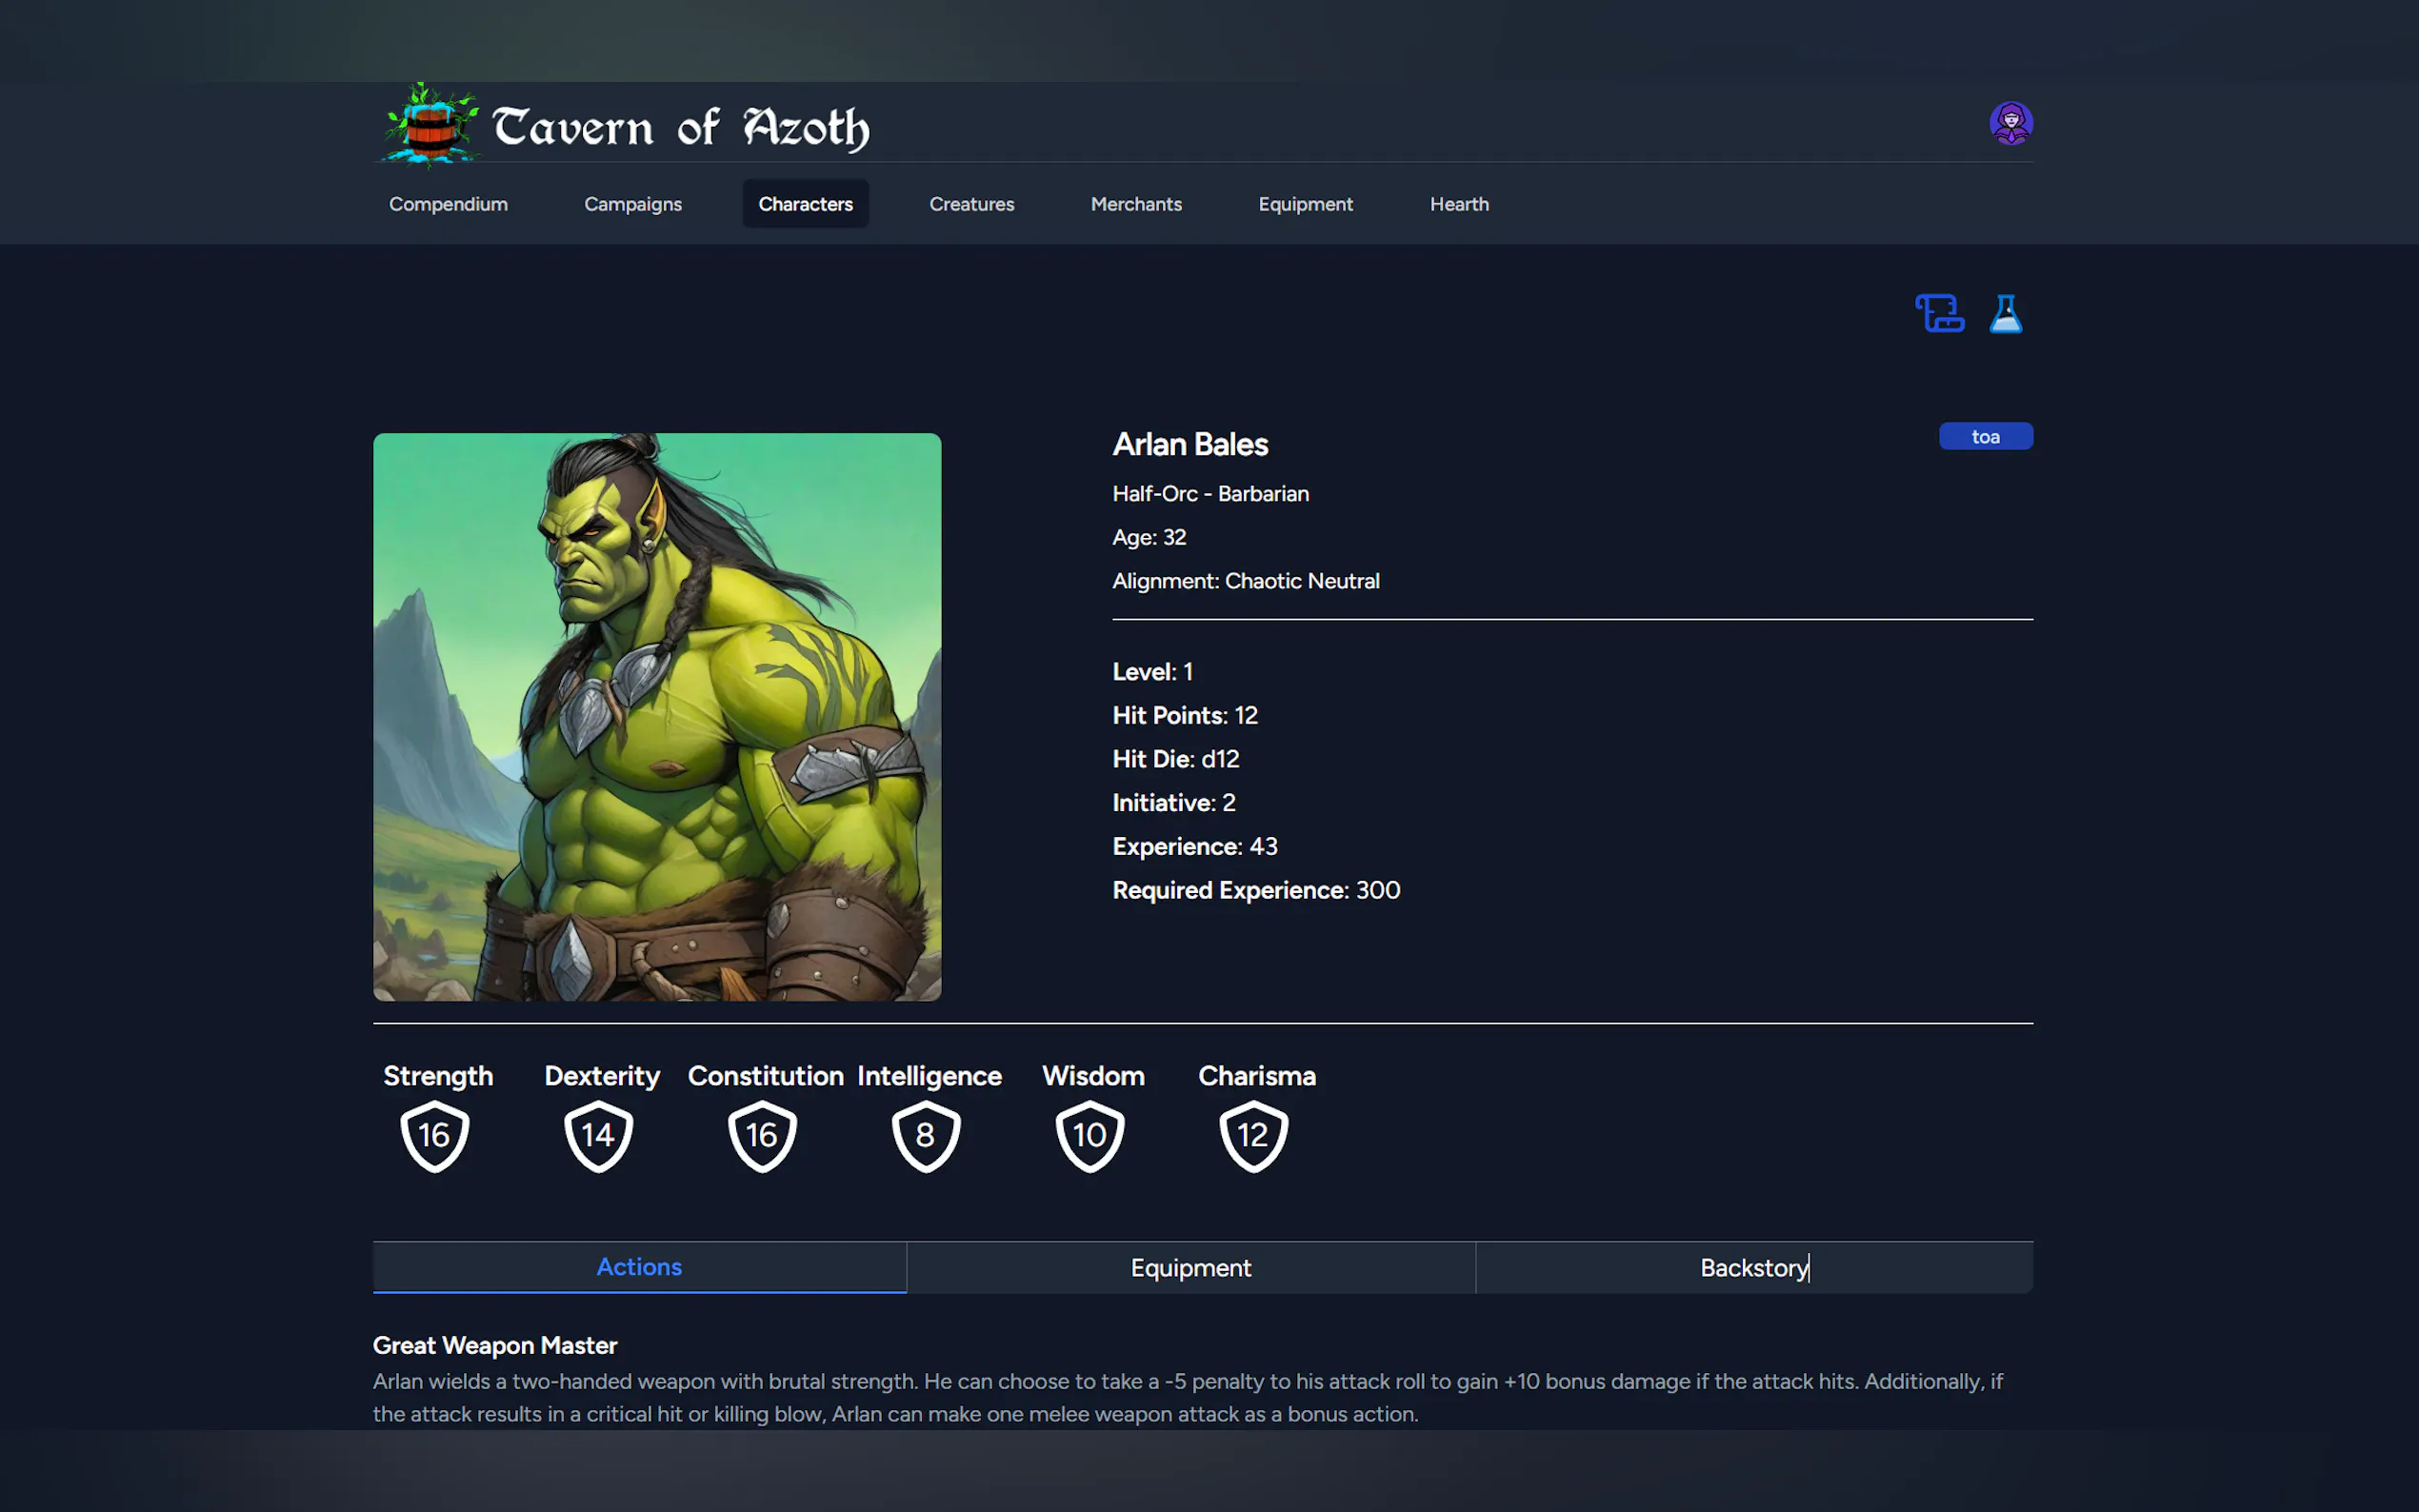Click Arlan Bales' character portrait
This screenshot has height=1512, width=2419.
656,716
